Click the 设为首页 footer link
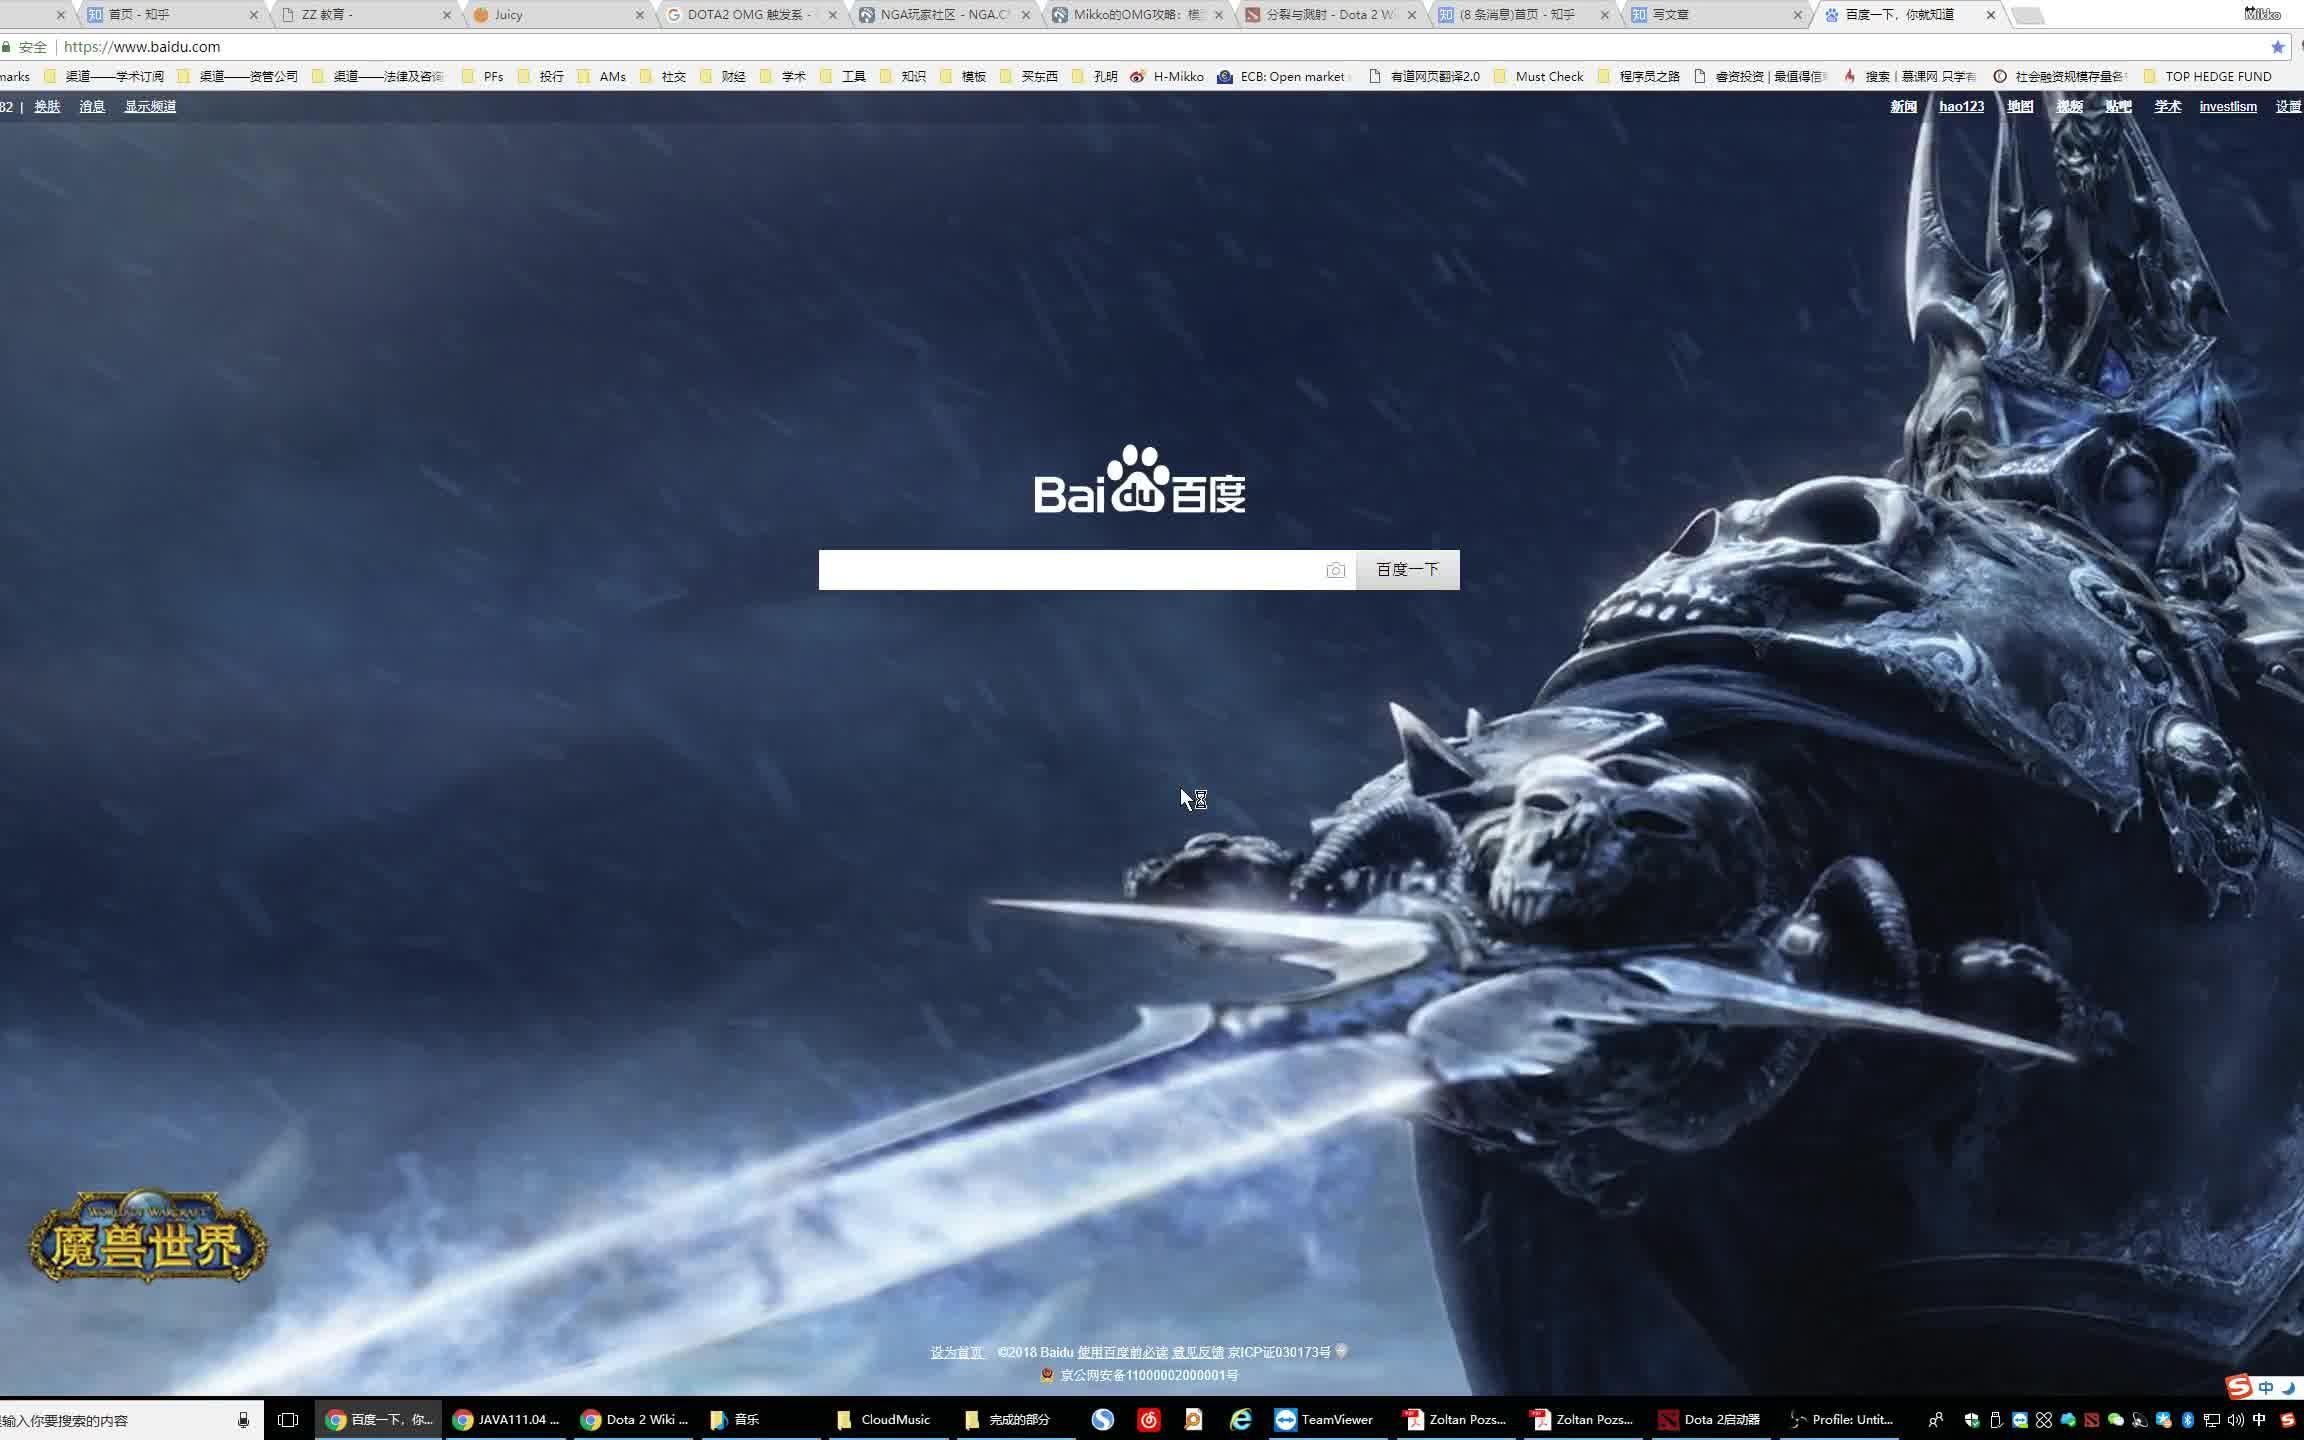 (x=957, y=1352)
